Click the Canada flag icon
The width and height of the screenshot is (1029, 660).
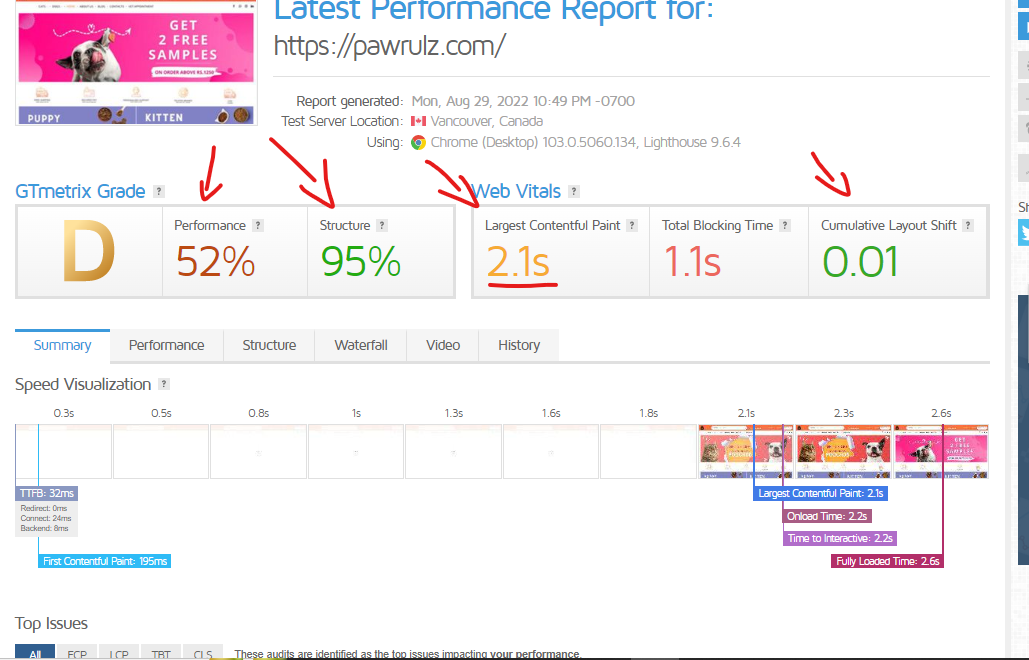[418, 121]
